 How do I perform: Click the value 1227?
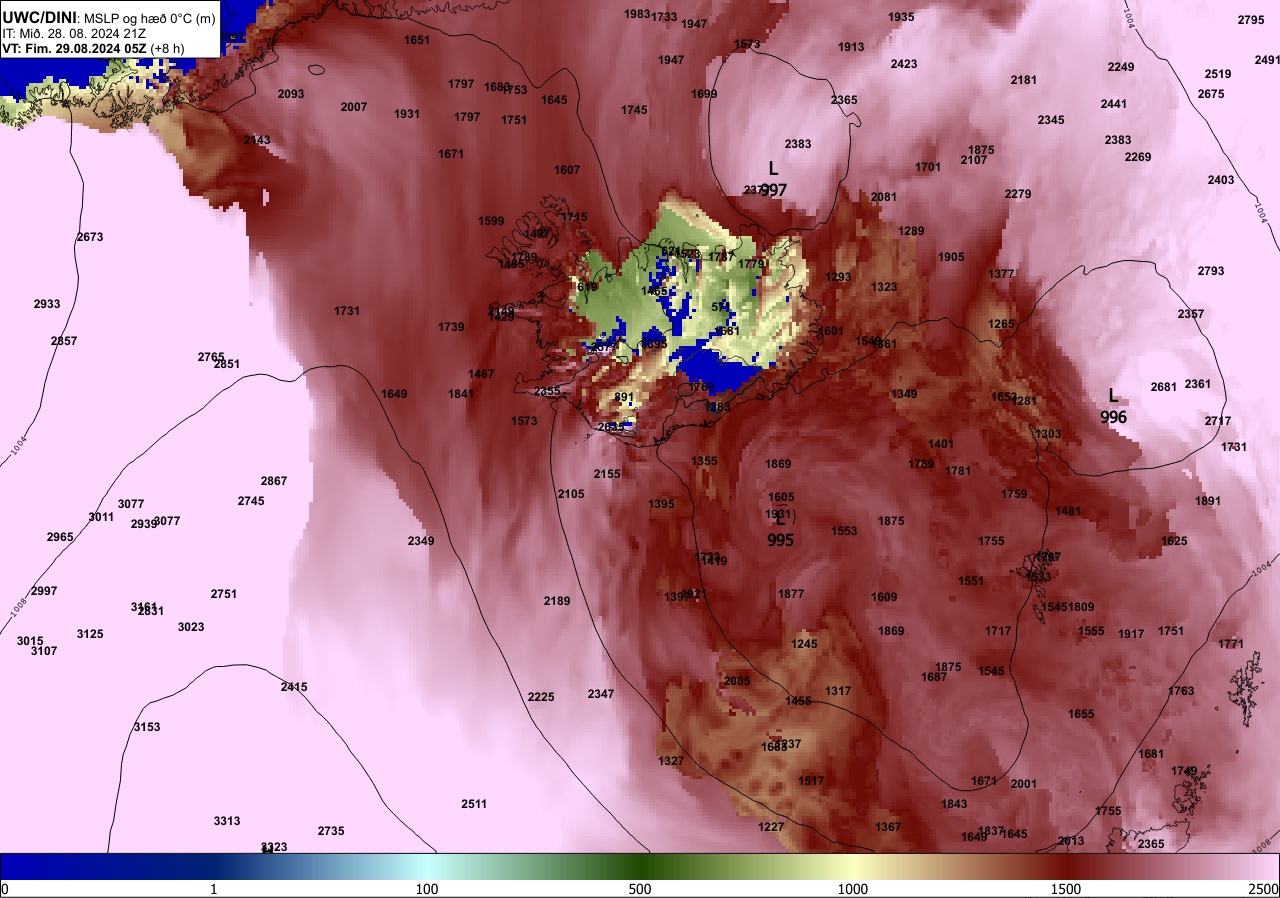[771, 827]
